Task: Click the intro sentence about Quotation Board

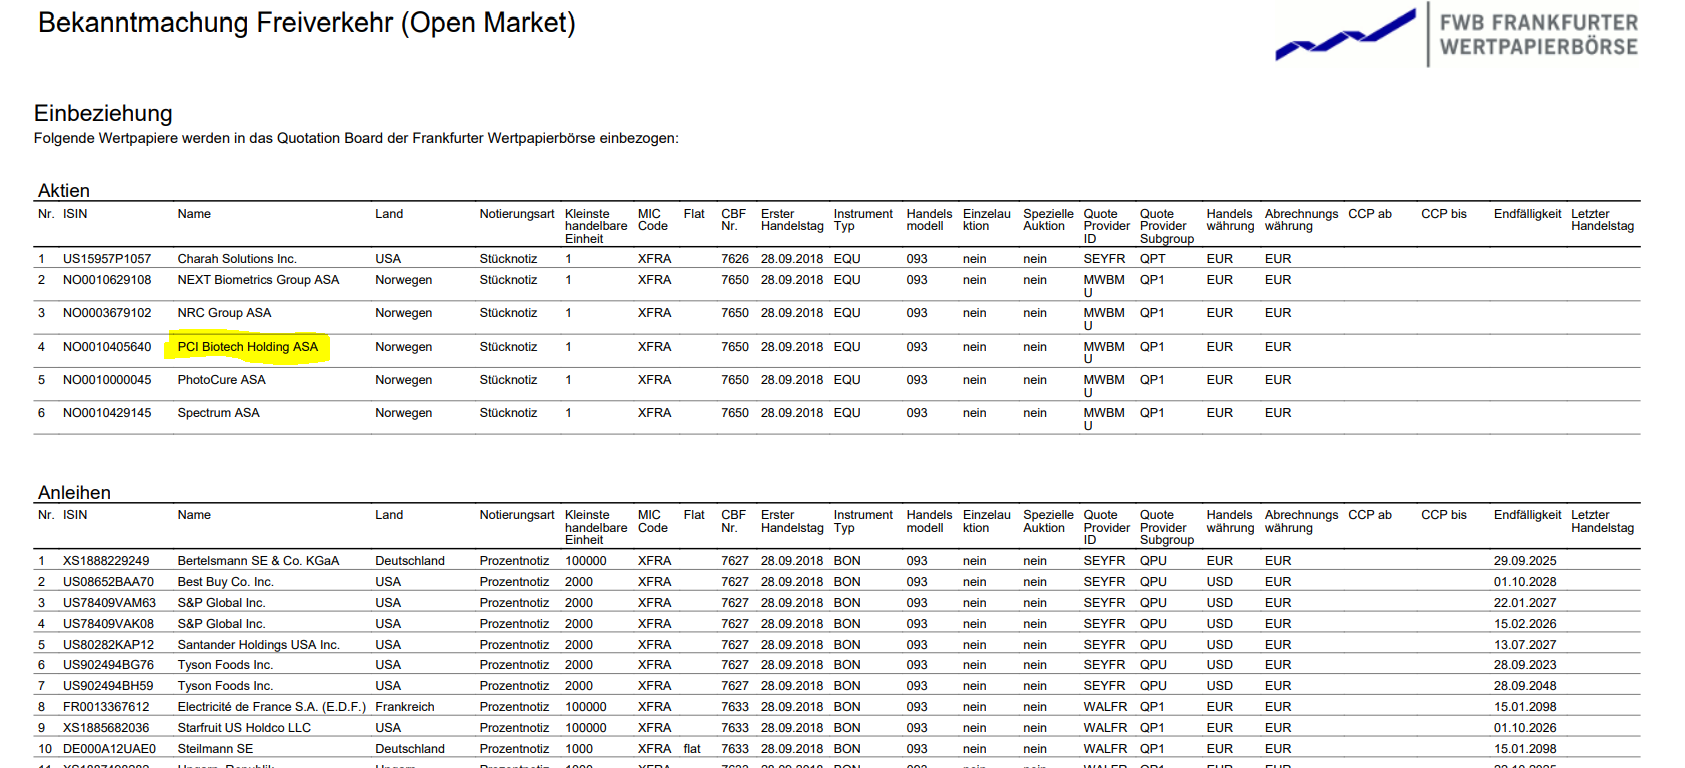Action: point(356,139)
